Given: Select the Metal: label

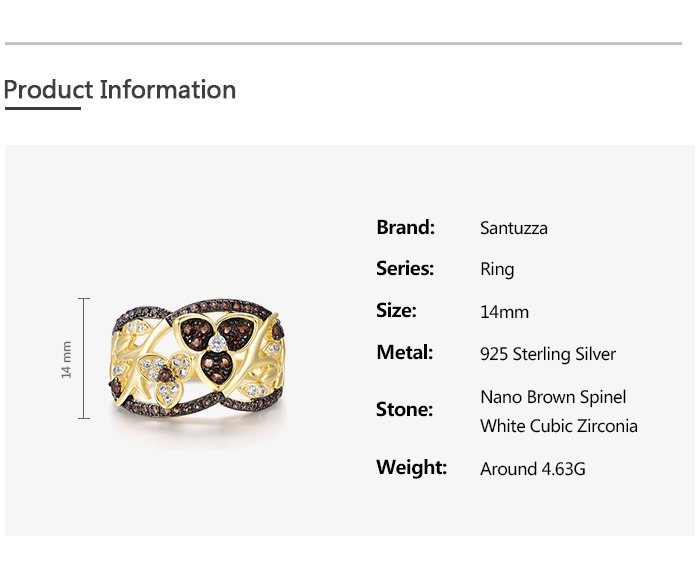Looking at the screenshot, I should pos(404,352).
